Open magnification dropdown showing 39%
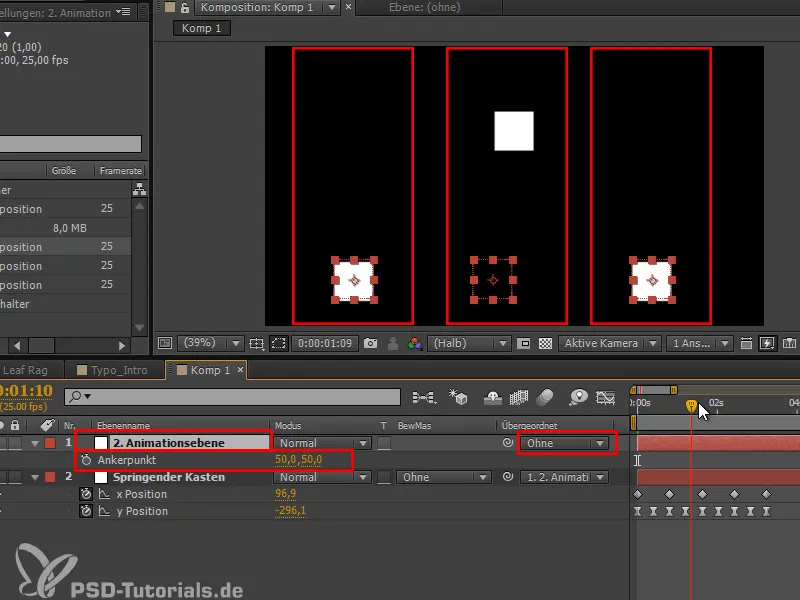This screenshot has width=800, height=600. coord(211,343)
